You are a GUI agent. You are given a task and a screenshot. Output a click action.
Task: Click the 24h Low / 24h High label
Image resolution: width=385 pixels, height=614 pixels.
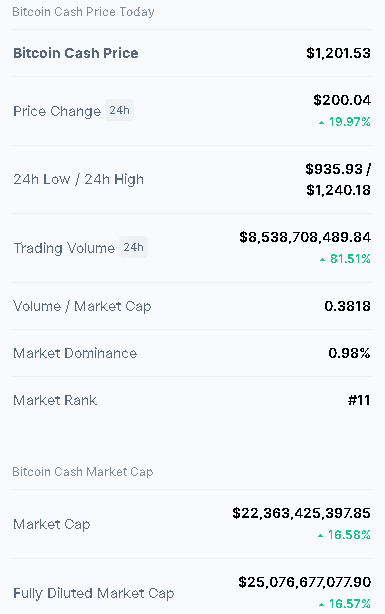pos(79,179)
